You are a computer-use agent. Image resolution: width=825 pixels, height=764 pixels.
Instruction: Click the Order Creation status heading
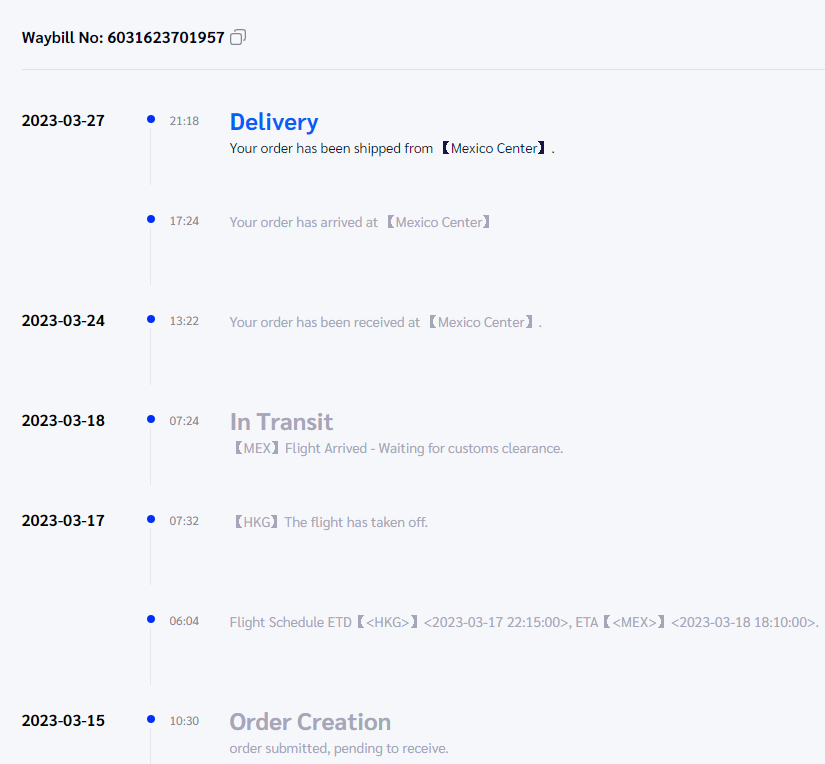(310, 722)
